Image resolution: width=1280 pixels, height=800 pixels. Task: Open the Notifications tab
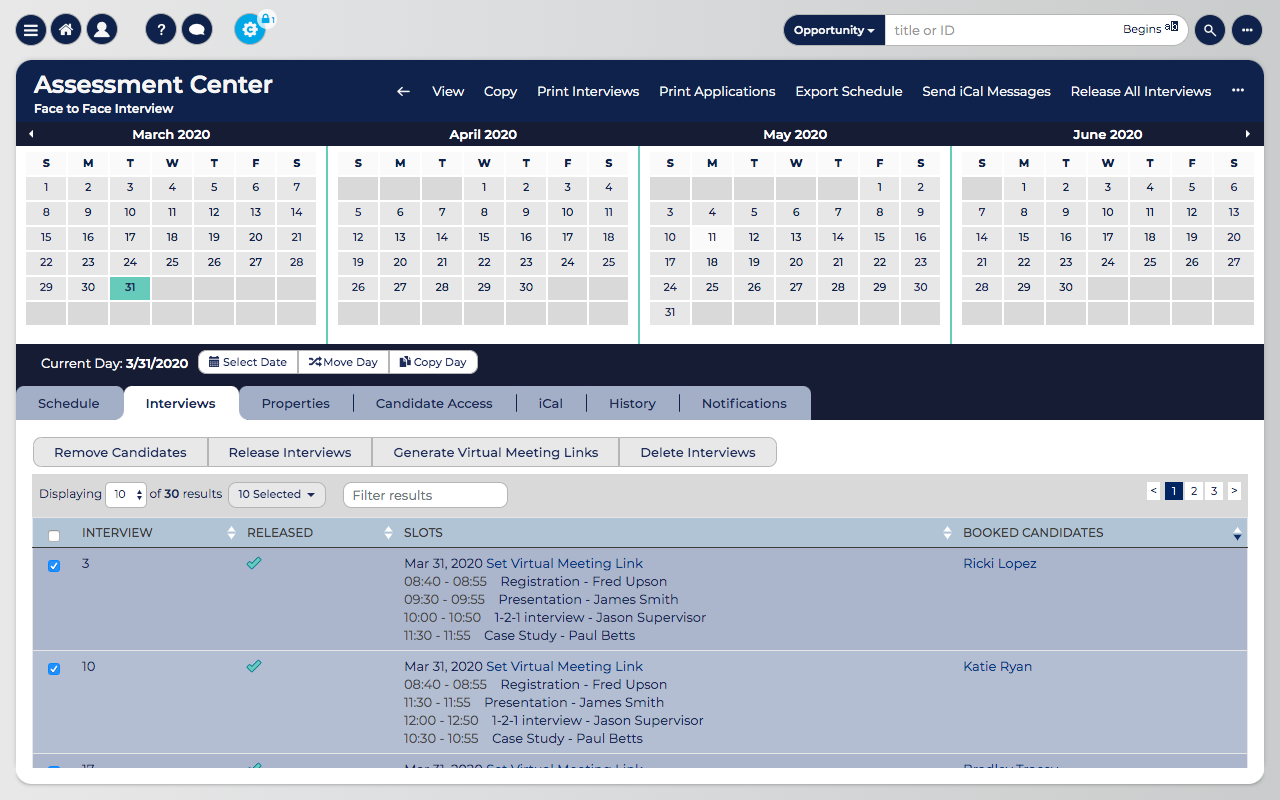pyautogui.click(x=744, y=403)
